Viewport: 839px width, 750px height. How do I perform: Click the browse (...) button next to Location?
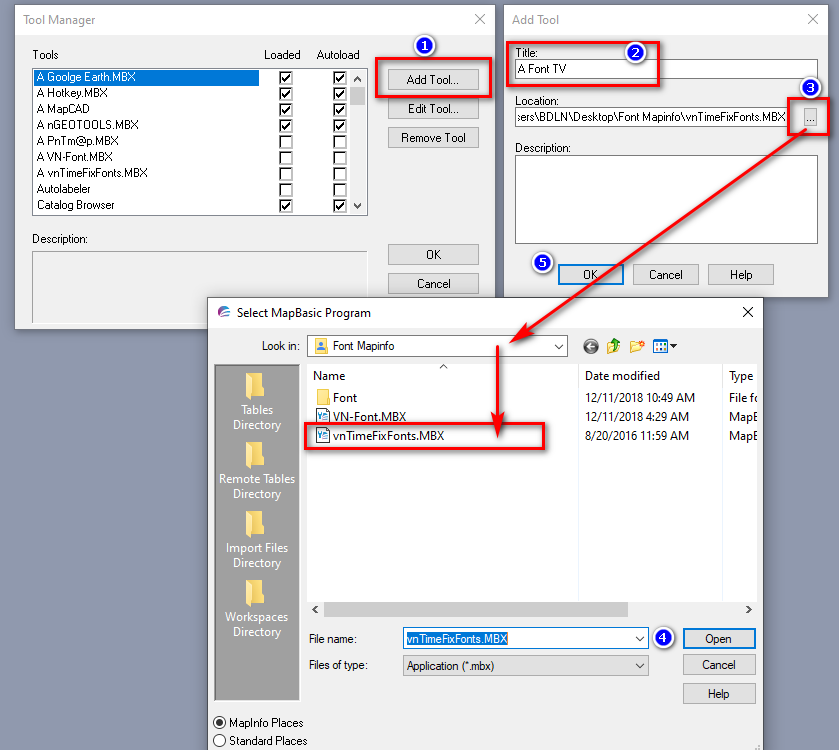point(810,117)
